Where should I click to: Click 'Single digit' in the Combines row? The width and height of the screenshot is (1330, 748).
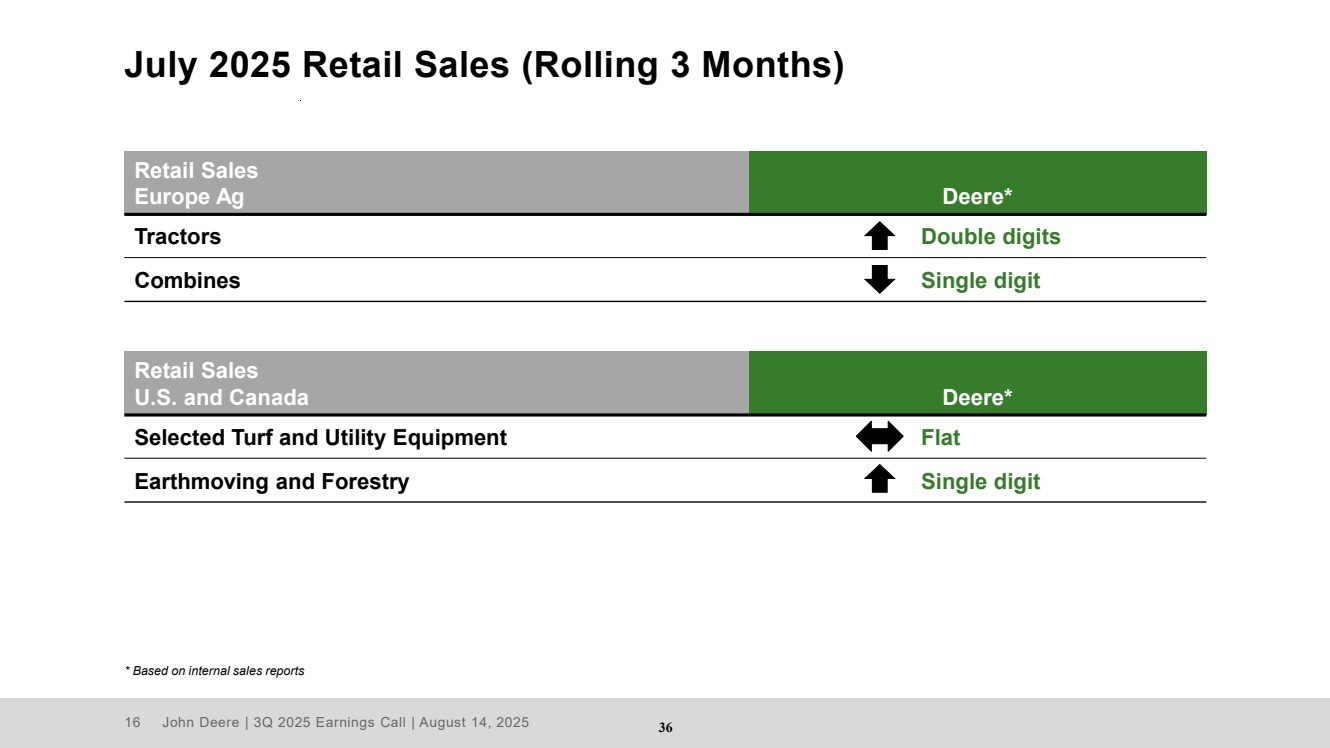coord(980,281)
